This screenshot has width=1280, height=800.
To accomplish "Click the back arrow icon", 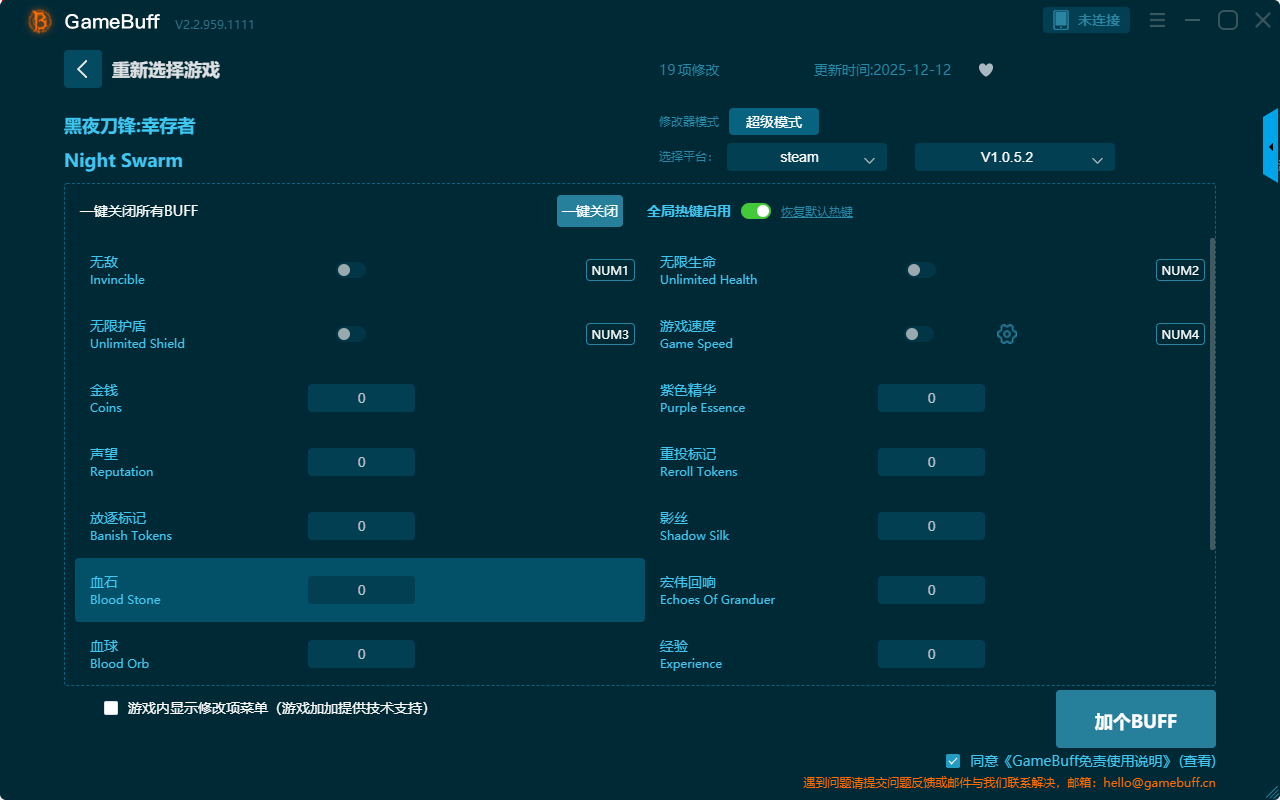I will coord(82,69).
